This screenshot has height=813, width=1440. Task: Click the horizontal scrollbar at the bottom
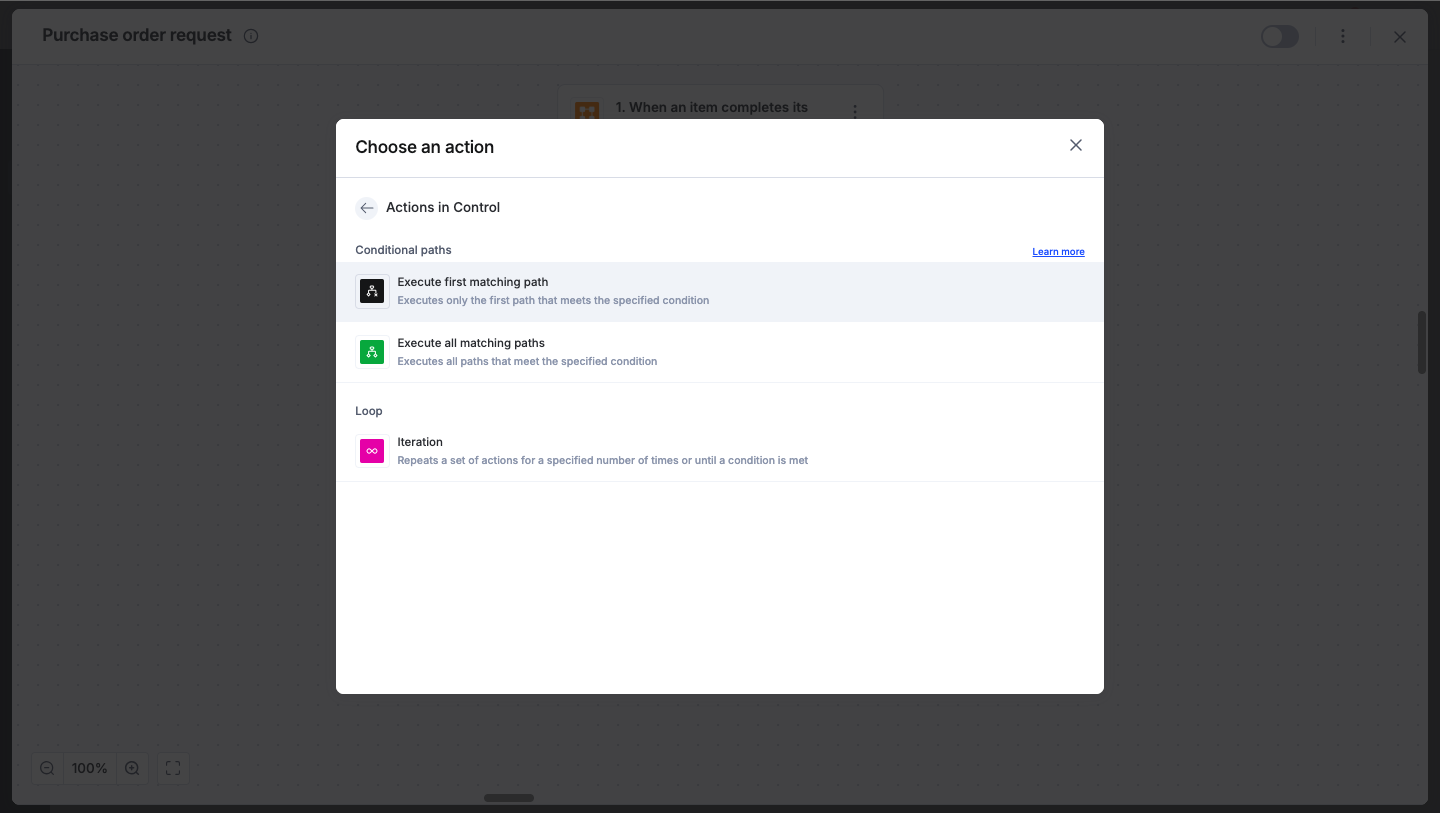point(509,798)
